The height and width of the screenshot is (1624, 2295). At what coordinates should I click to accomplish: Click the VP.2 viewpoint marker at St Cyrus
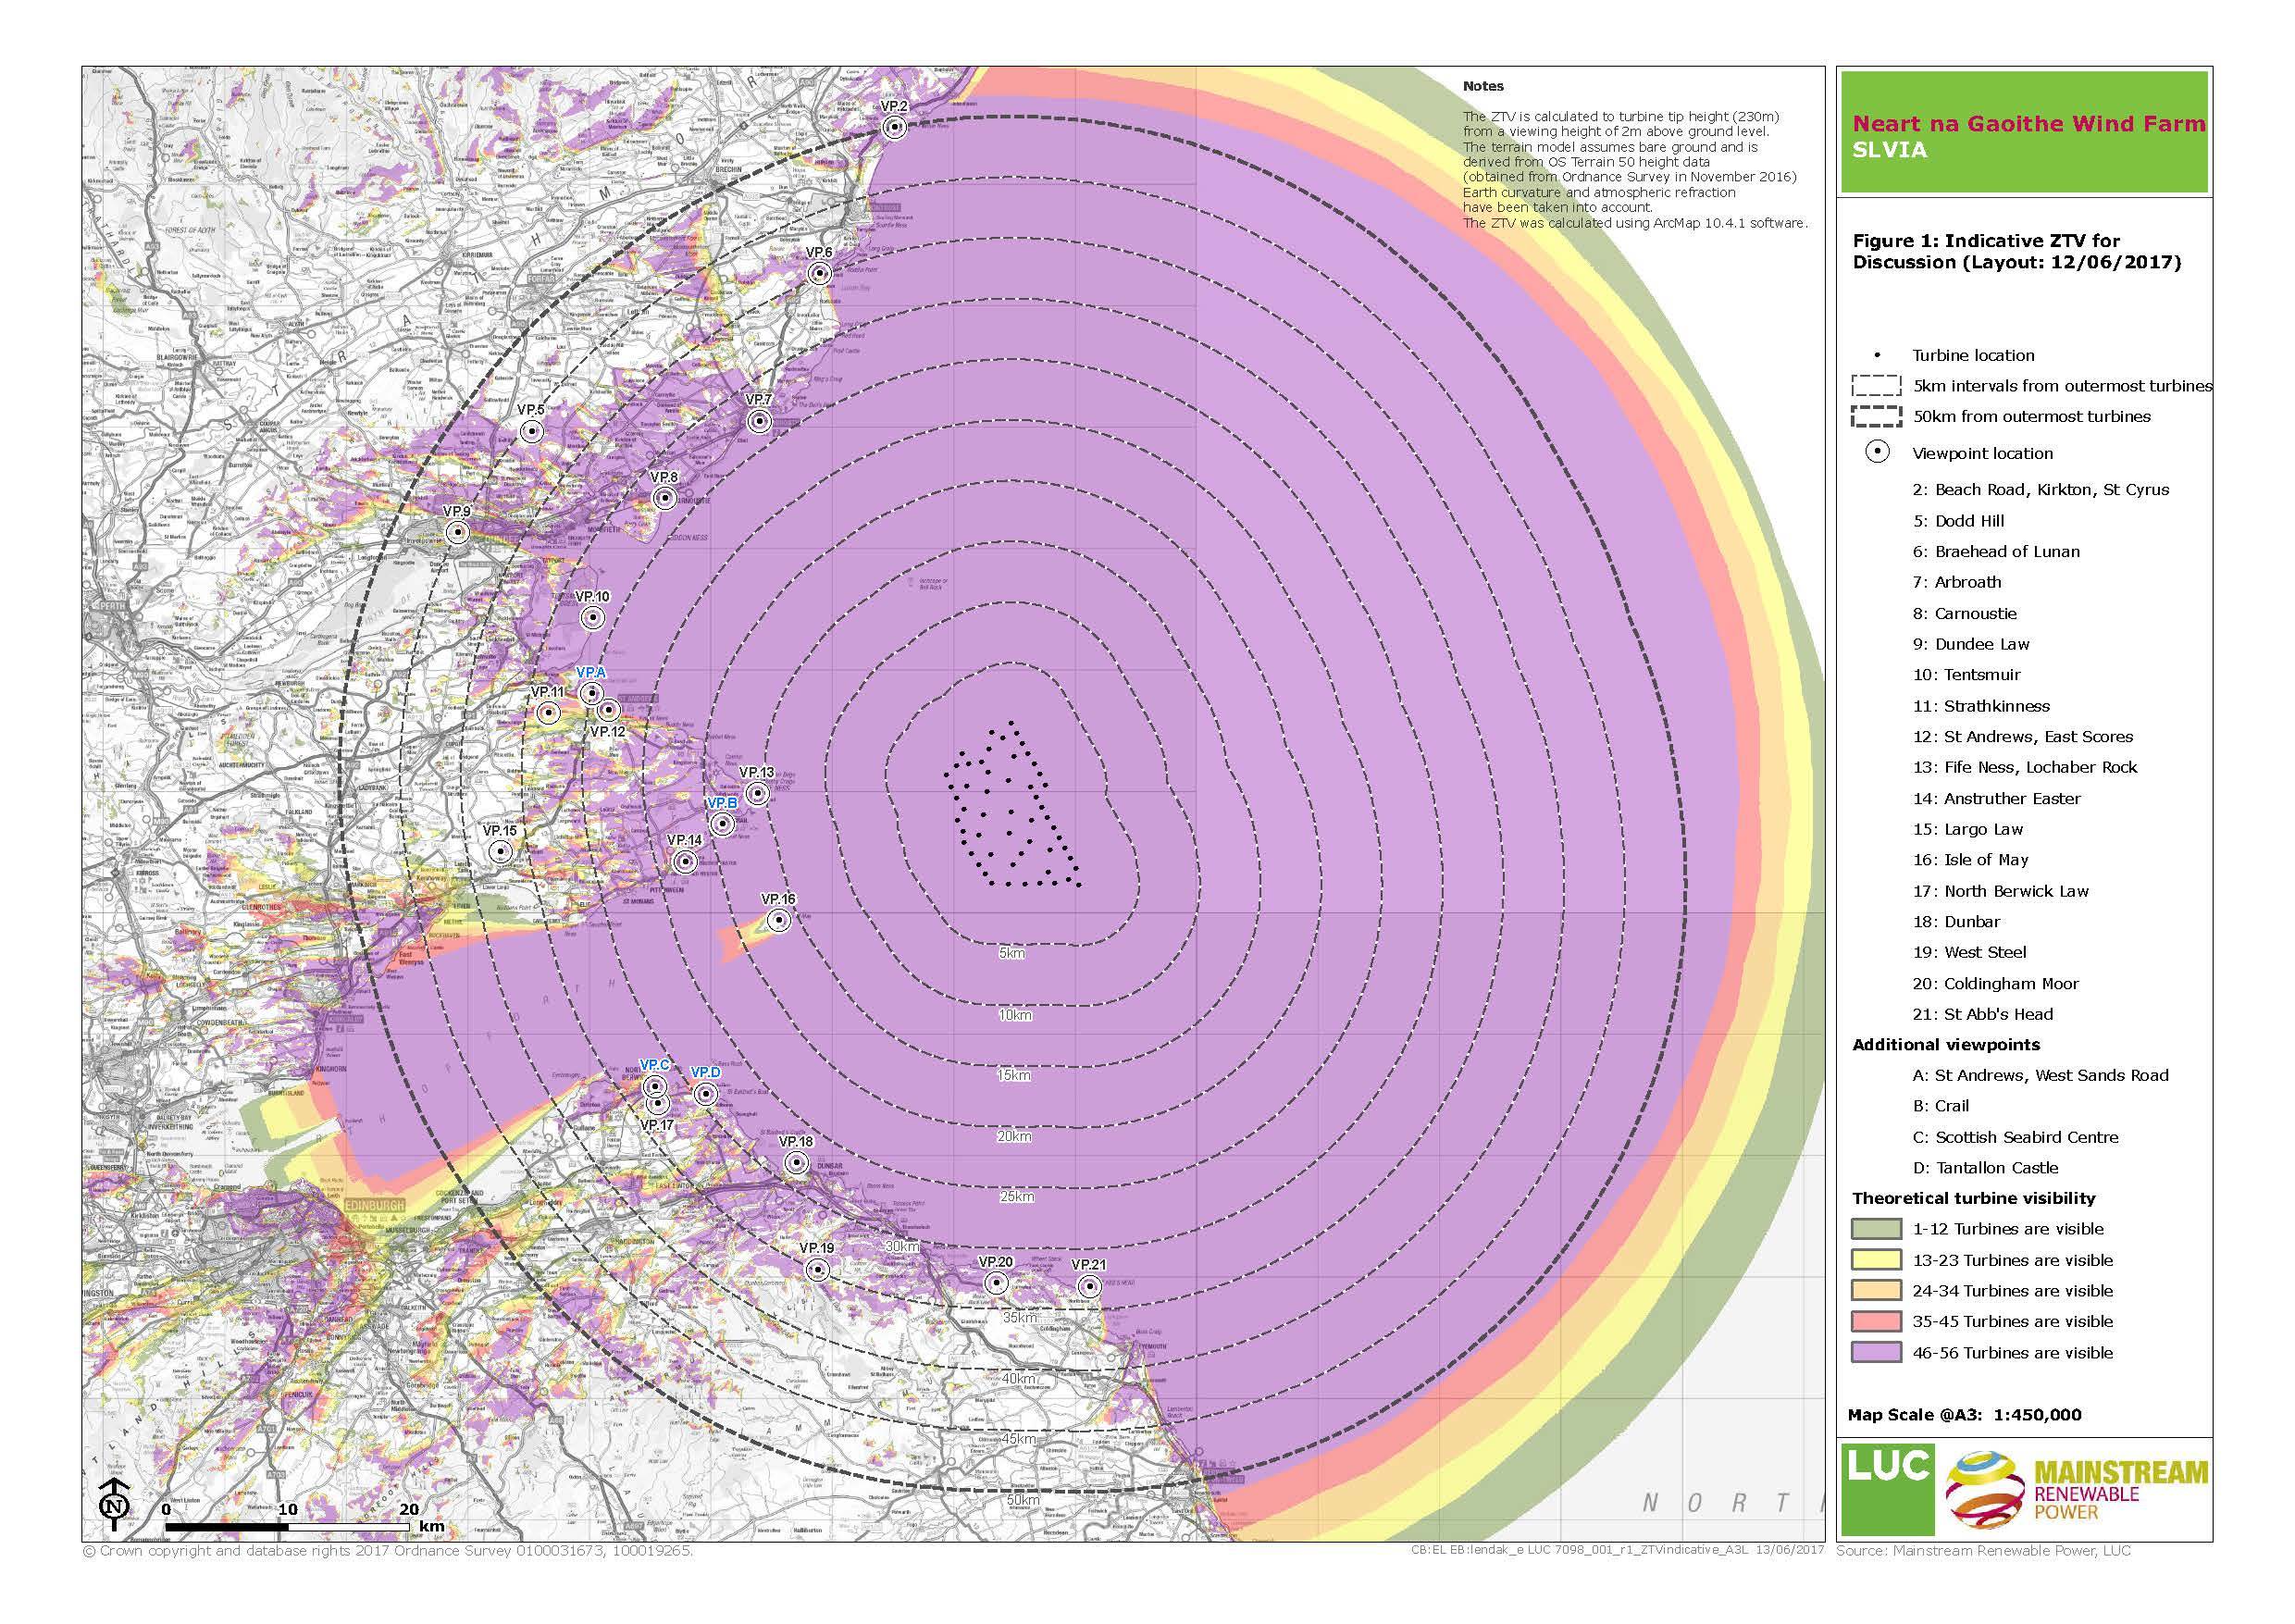[894, 126]
